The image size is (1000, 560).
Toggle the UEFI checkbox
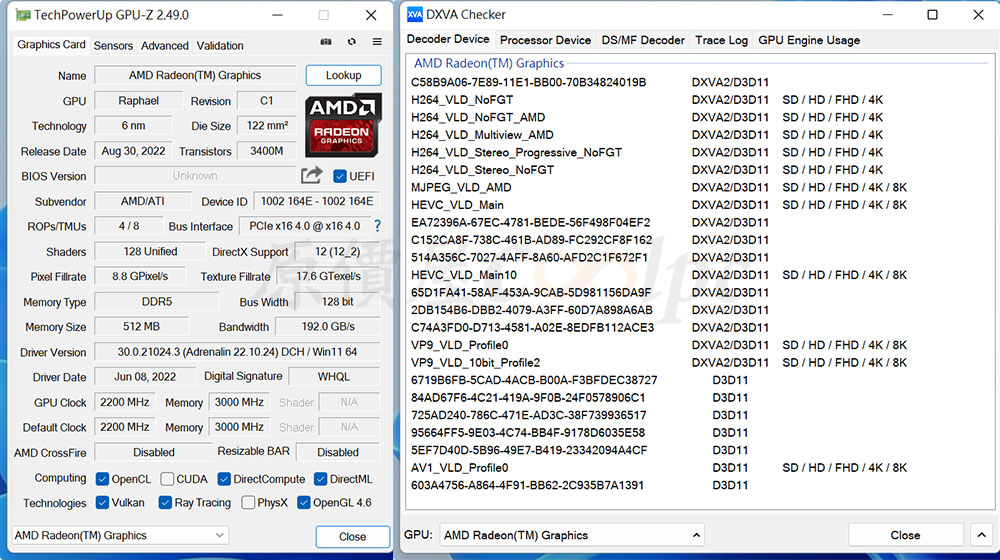[x=340, y=176]
